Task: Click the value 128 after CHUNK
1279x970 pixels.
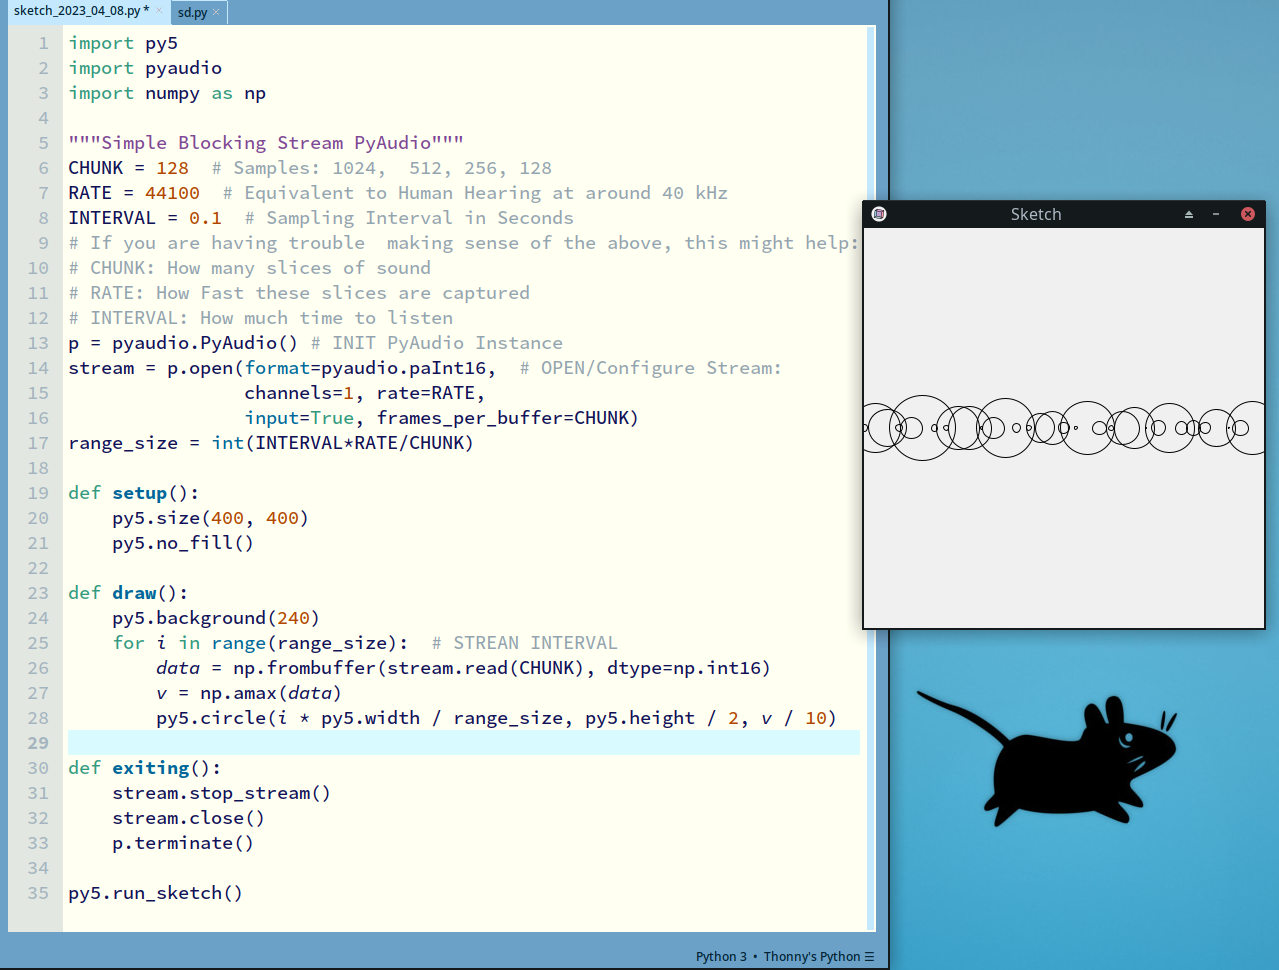Action: point(172,168)
